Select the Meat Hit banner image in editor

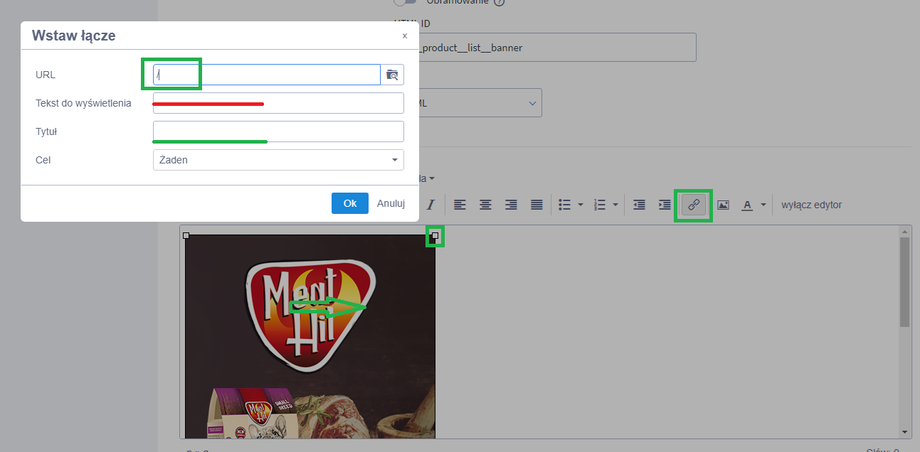[310, 336]
